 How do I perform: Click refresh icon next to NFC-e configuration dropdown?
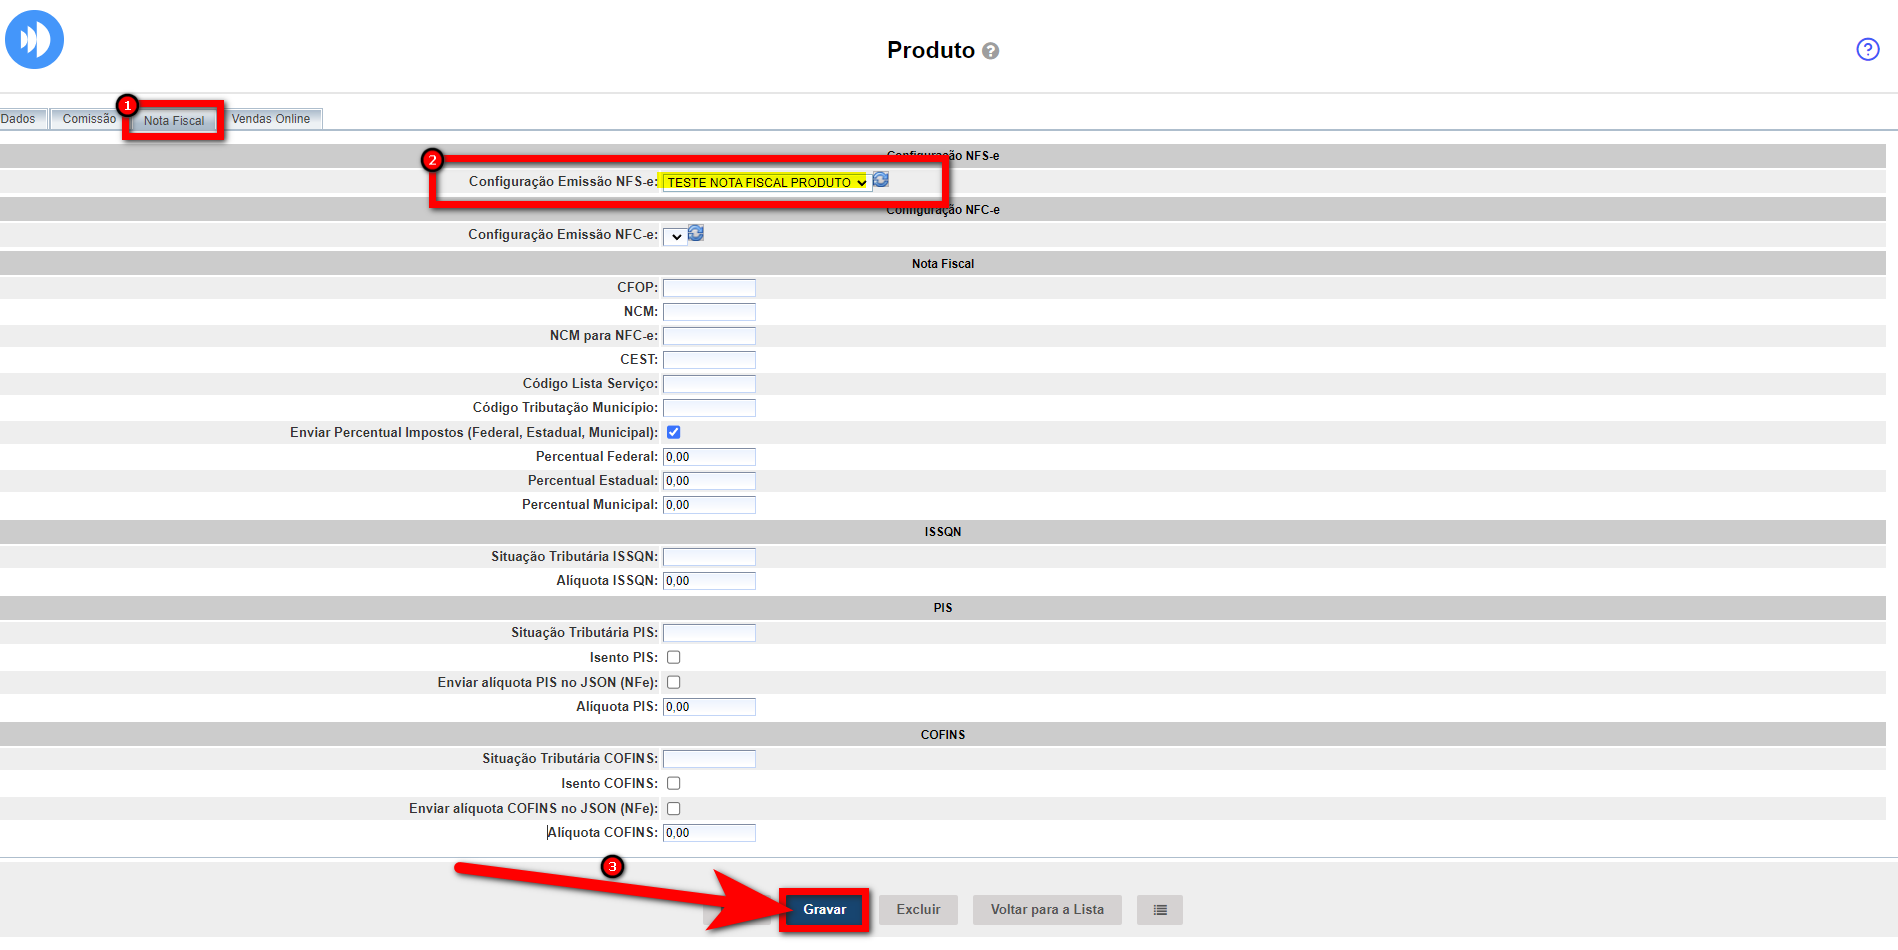[x=696, y=233]
